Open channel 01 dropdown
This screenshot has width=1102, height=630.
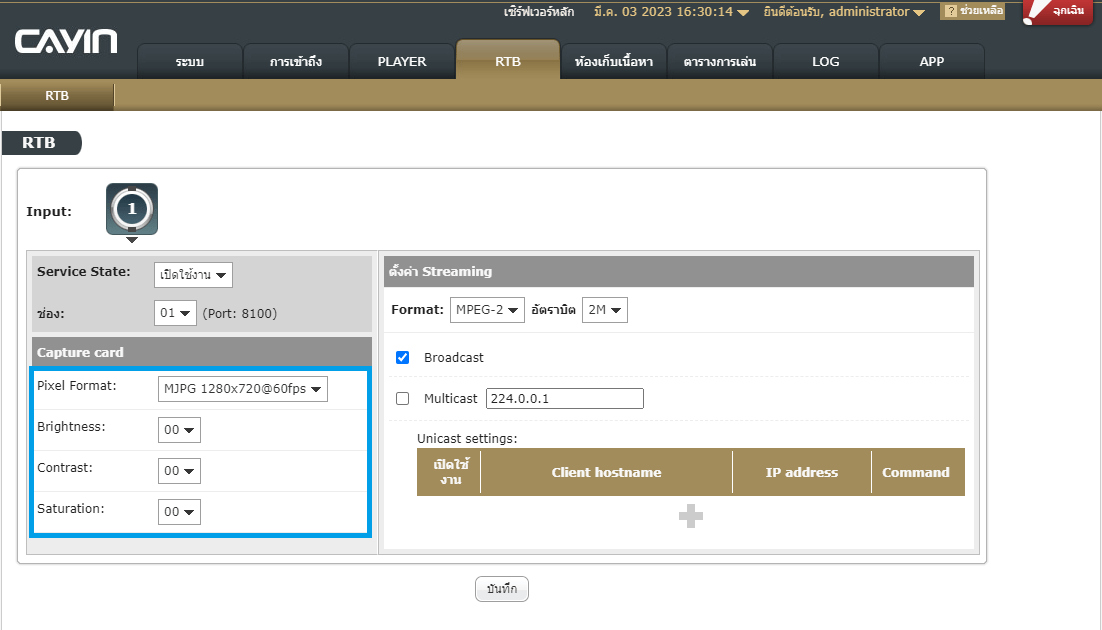coord(175,313)
